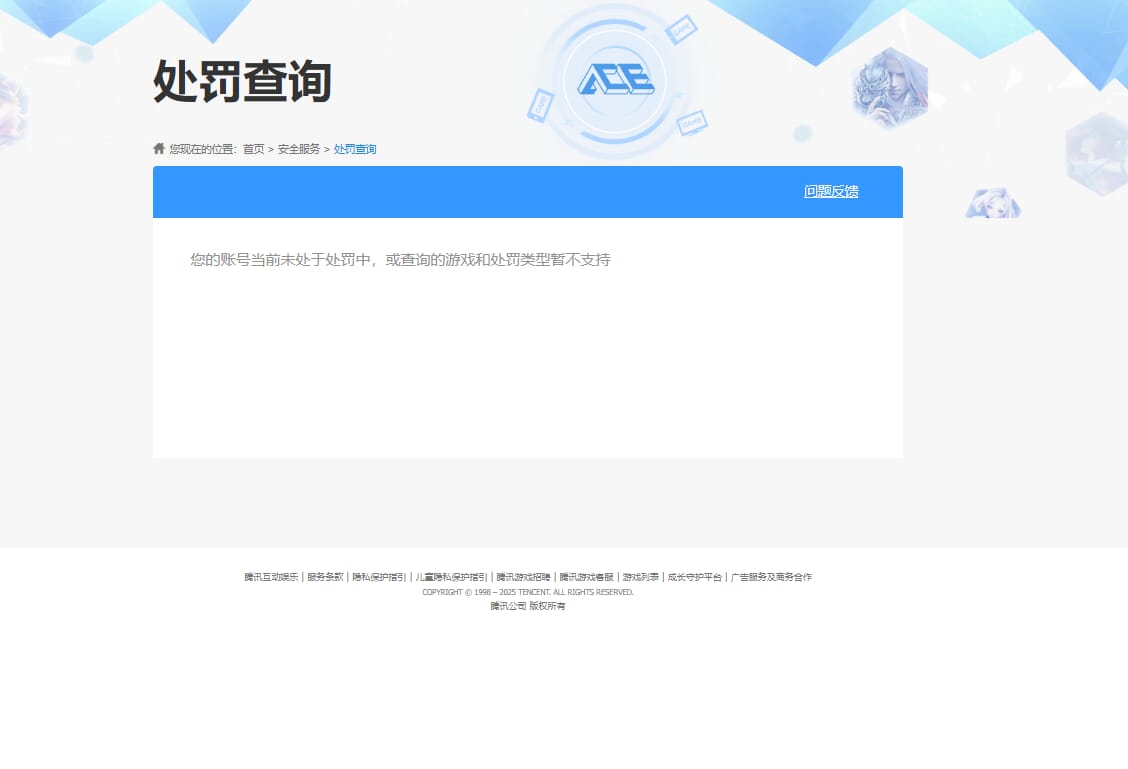Open the 成长守护平台 footer link
The width and height of the screenshot is (1128, 769).
[694, 577]
